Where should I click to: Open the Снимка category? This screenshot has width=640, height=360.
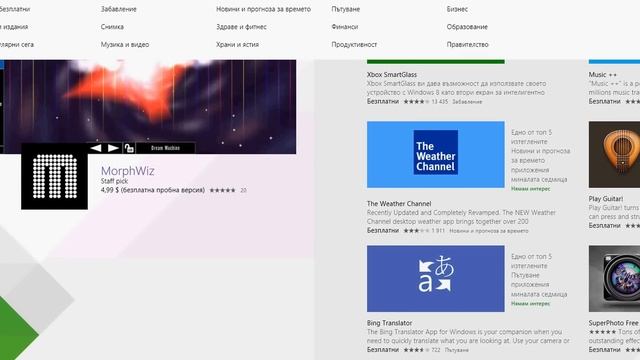[x=112, y=27]
